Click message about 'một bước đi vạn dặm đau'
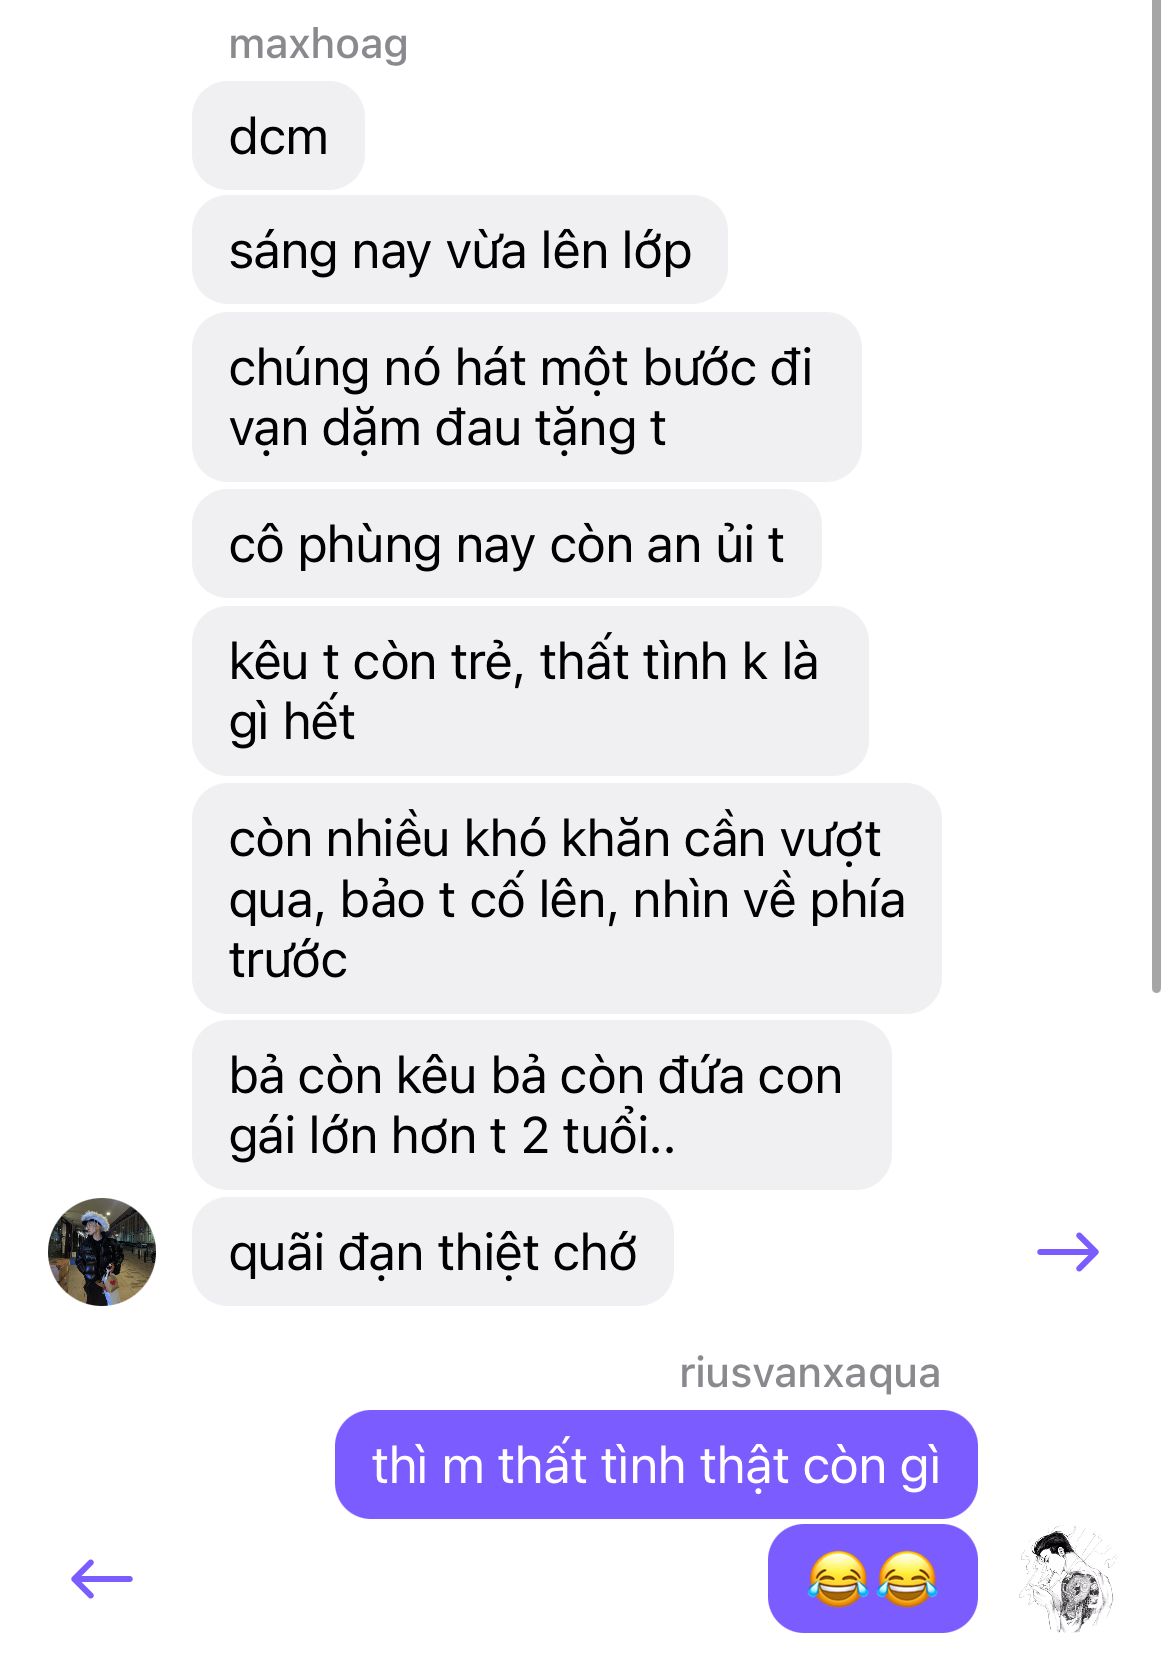The height and width of the screenshot is (1669, 1170). coord(527,397)
